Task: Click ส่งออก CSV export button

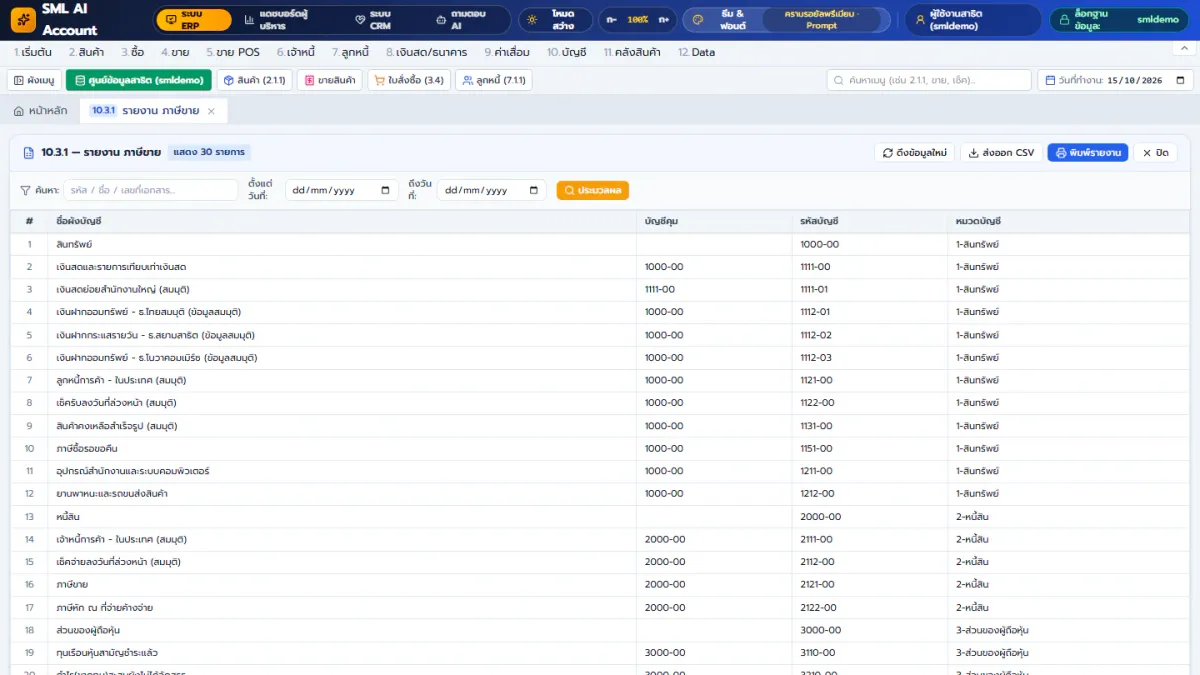Action: click(x=1001, y=152)
